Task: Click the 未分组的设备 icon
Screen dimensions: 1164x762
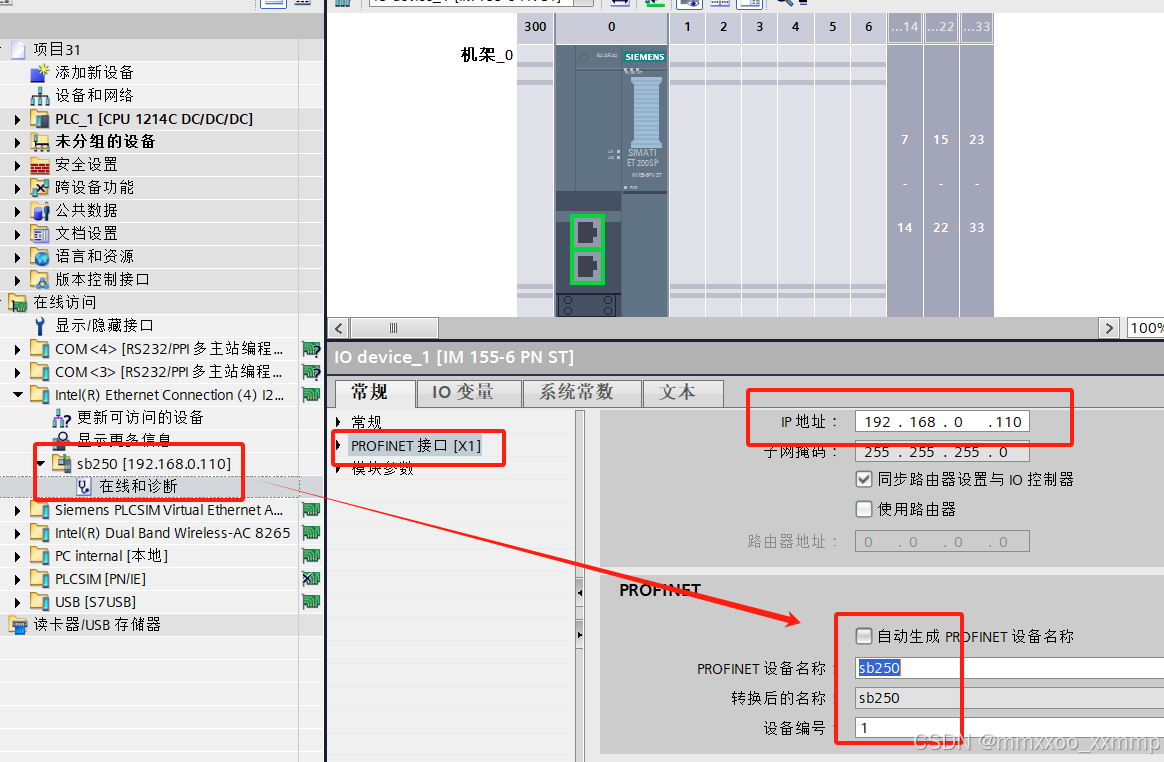Action: 40,142
